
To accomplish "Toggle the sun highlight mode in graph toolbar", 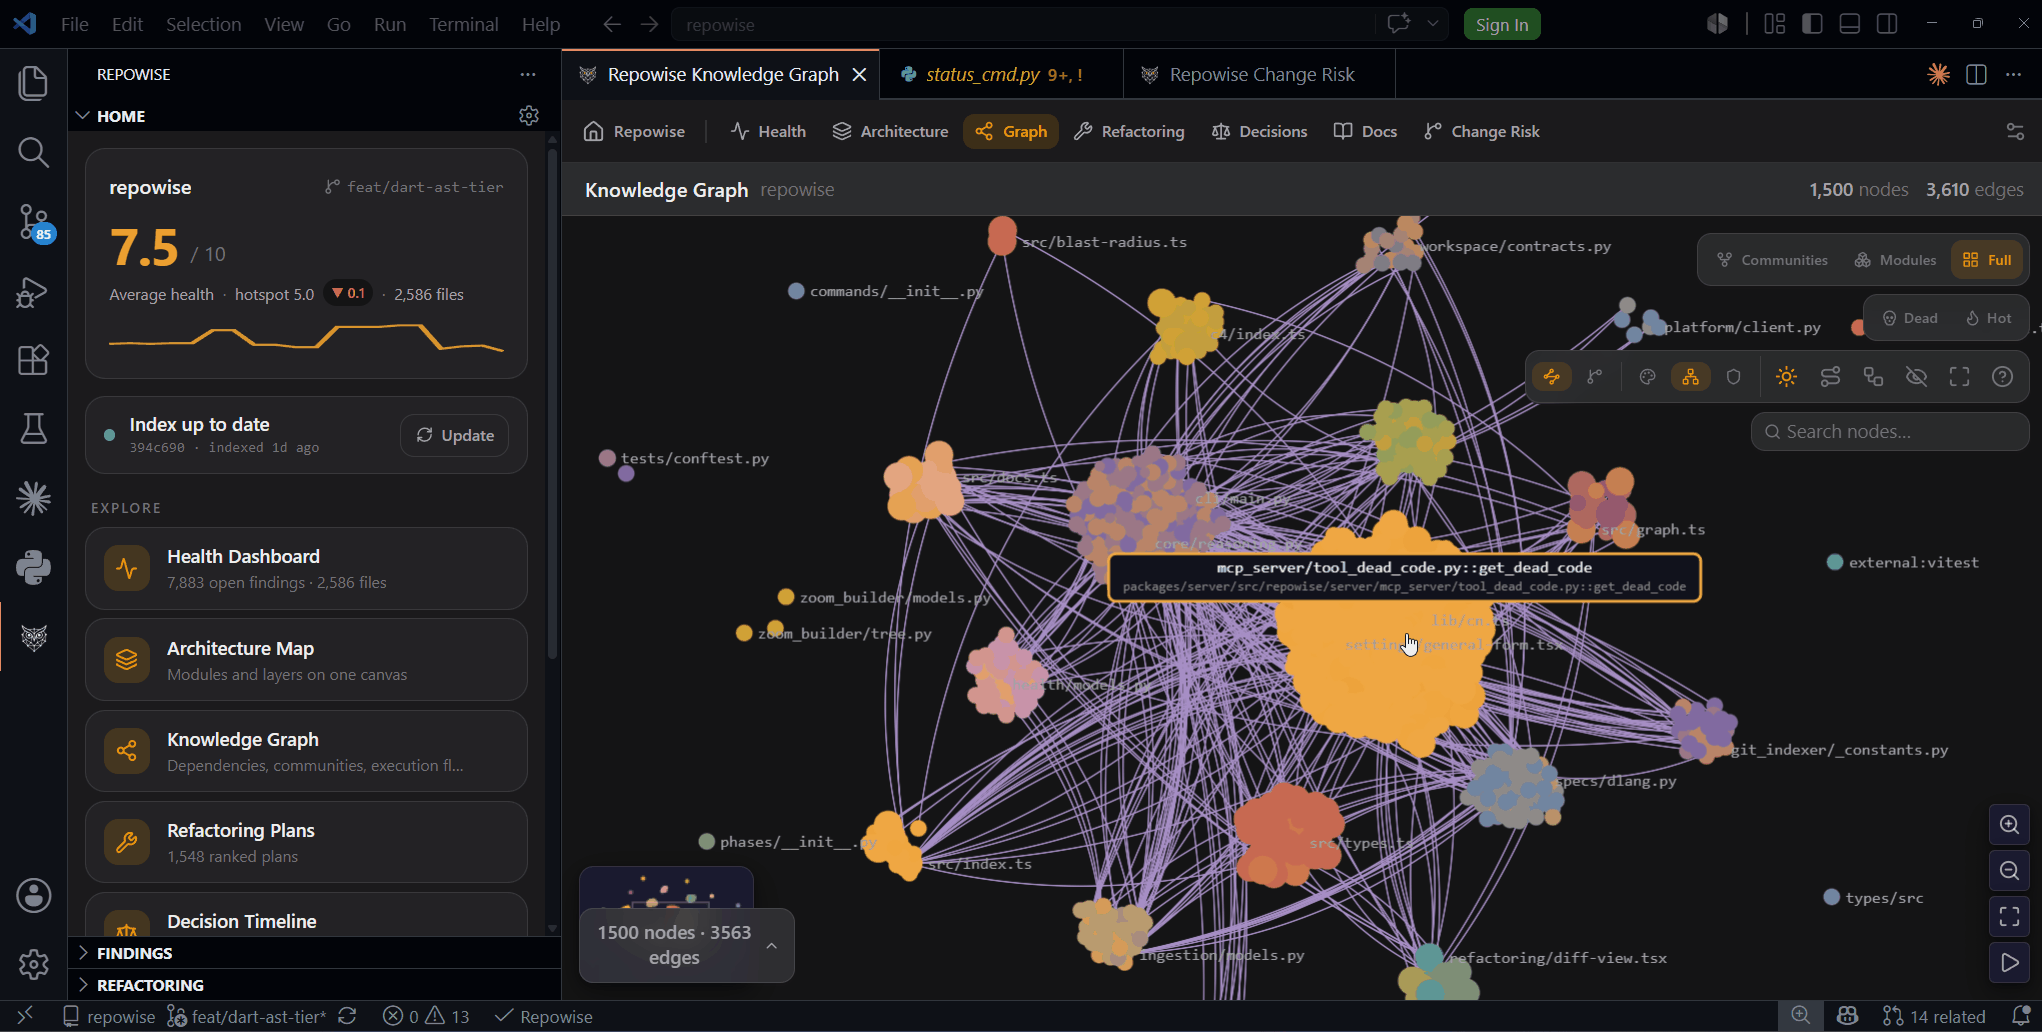I will pos(1786,377).
